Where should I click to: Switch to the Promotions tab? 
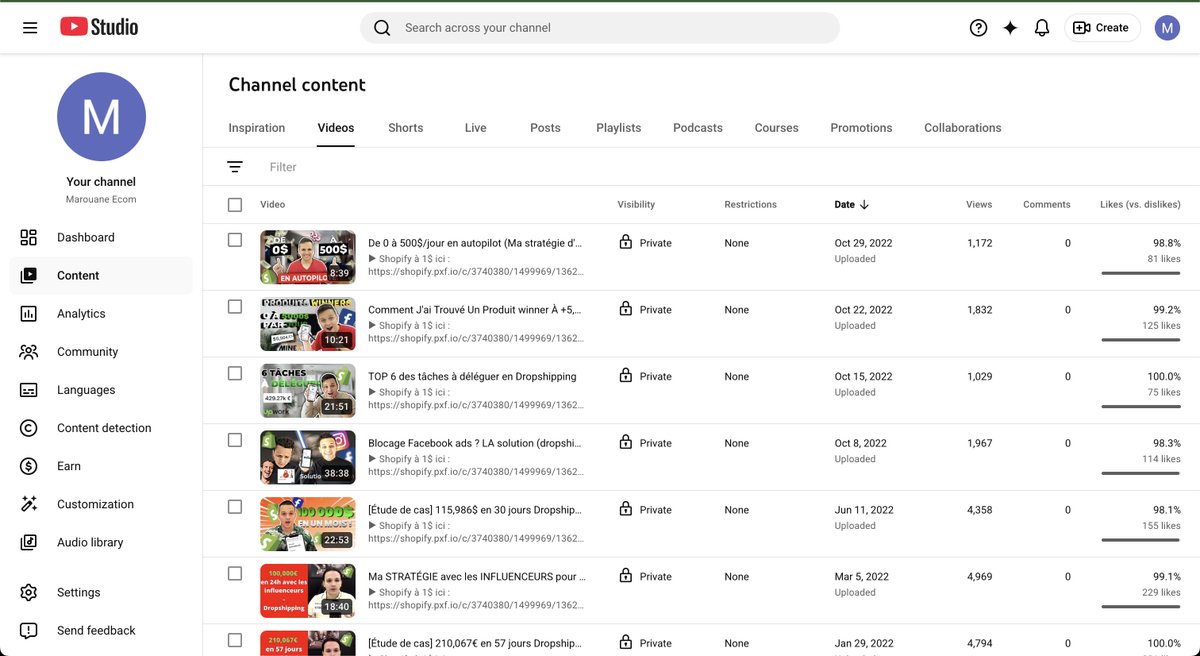pos(861,128)
